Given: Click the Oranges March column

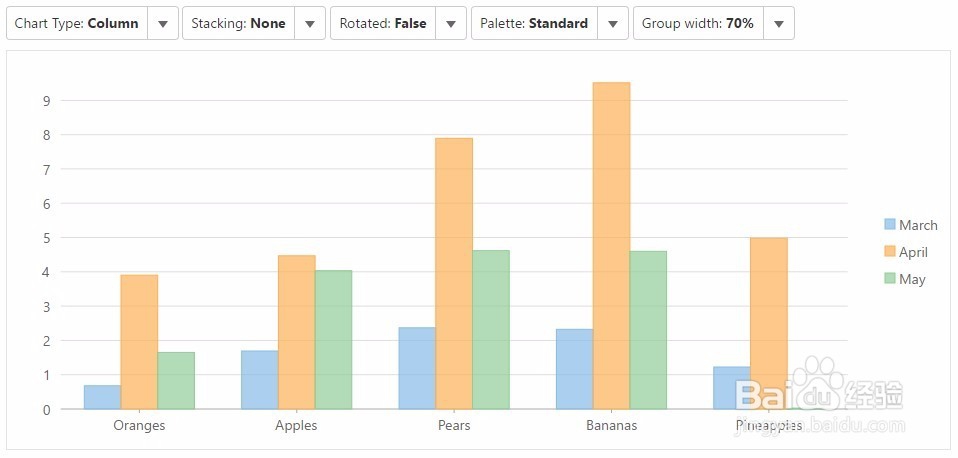Looking at the screenshot, I should click(102, 397).
